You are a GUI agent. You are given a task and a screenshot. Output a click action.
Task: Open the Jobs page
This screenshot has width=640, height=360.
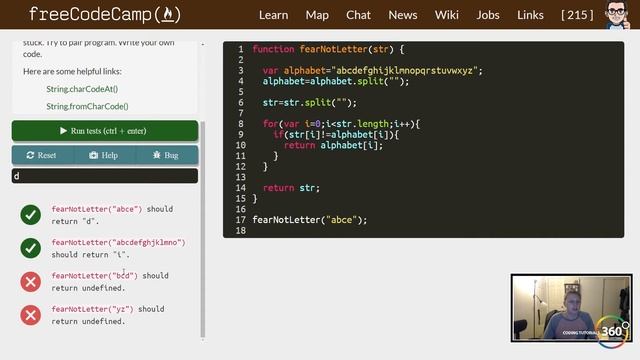[488, 15]
